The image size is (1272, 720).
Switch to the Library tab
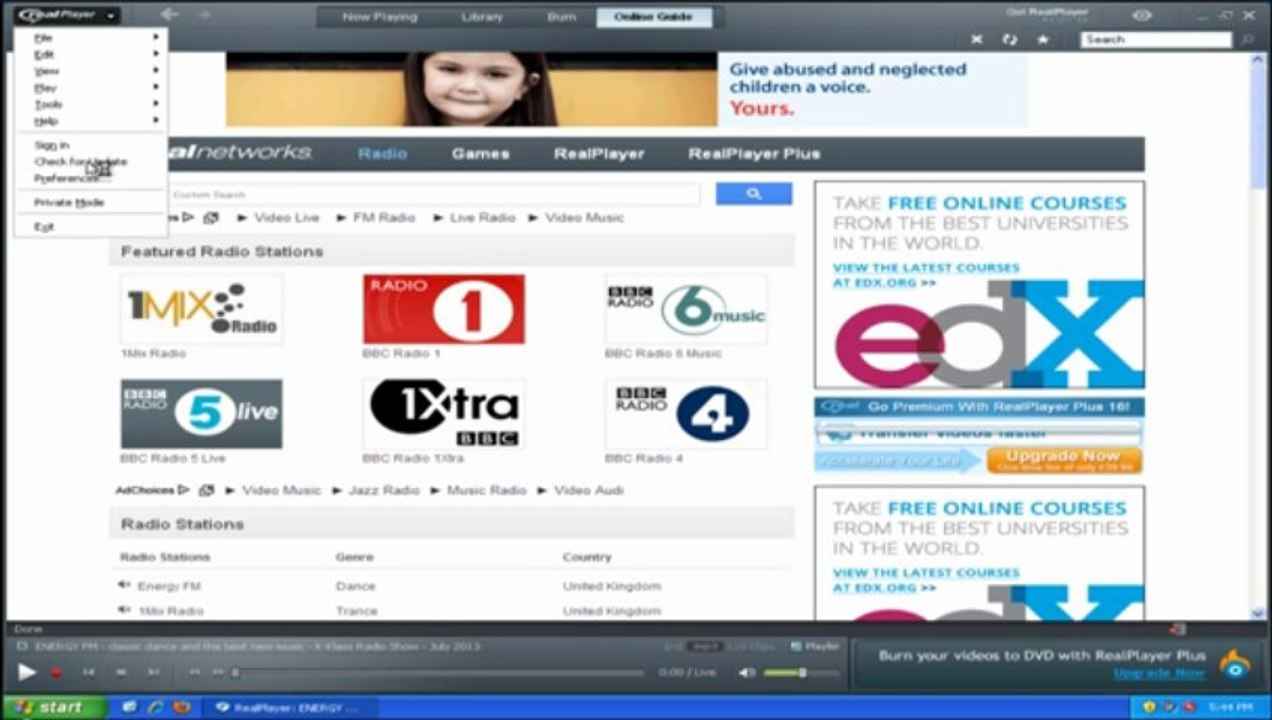coord(483,17)
